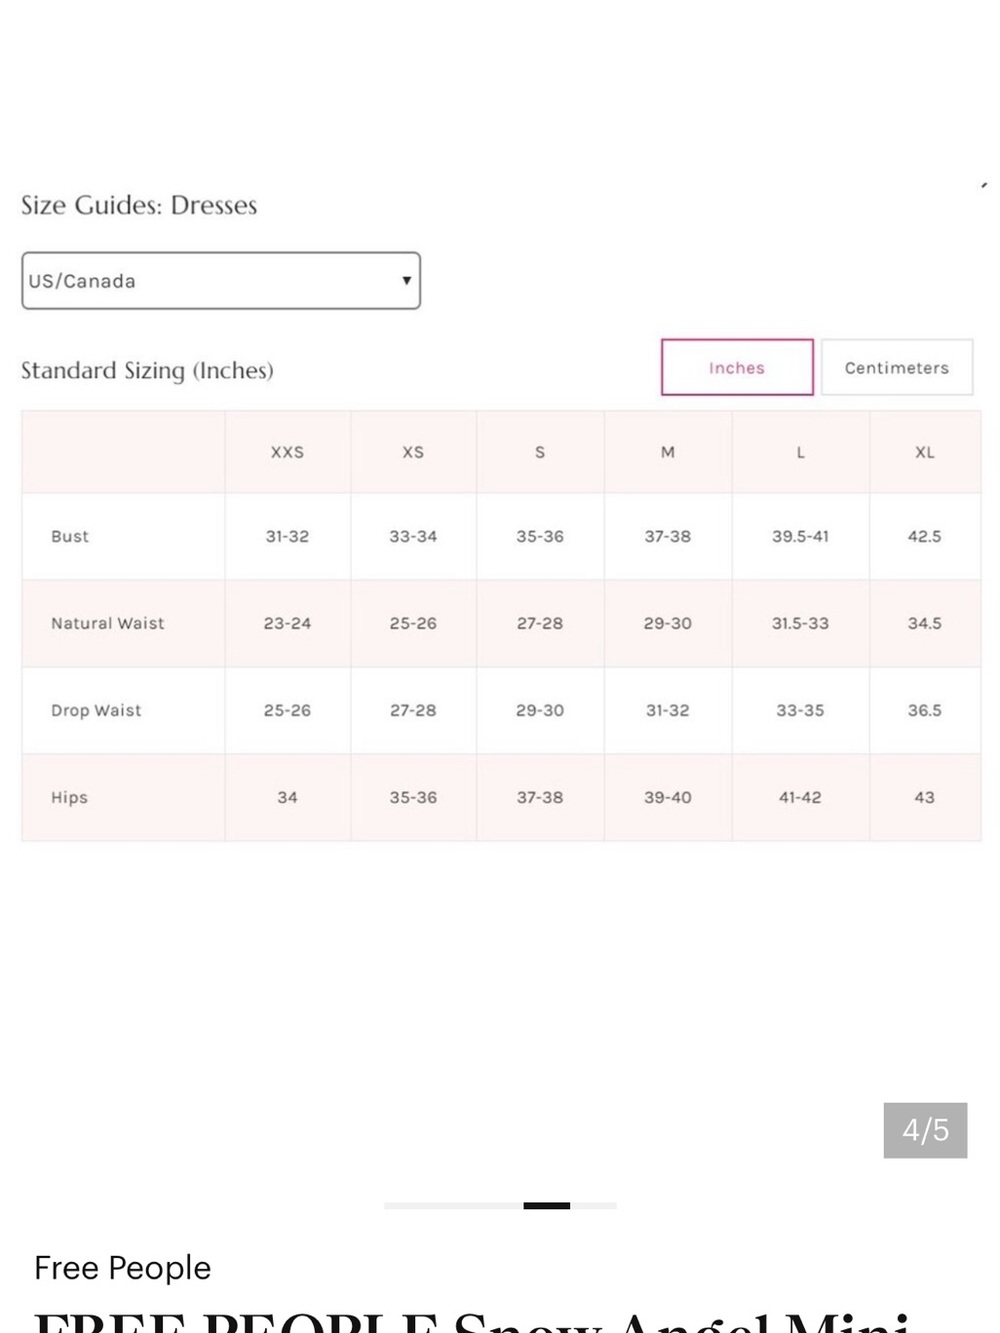
Task: Click the Drop Waist row label
Action: pyautogui.click(x=96, y=710)
